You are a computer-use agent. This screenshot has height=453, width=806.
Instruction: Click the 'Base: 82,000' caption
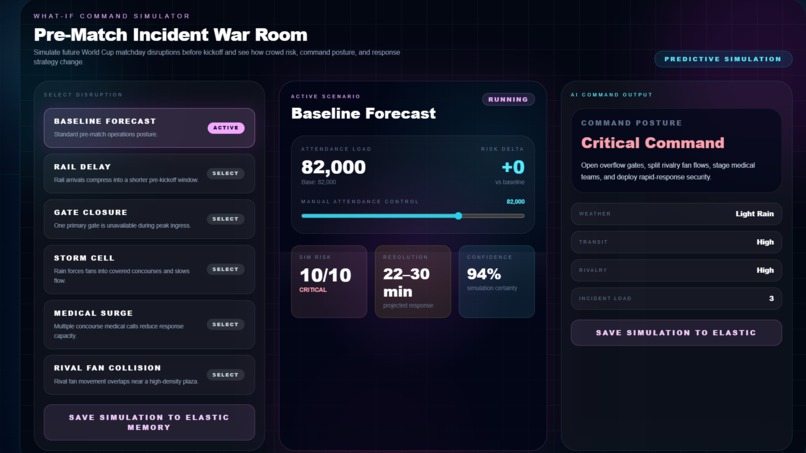tap(318, 182)
